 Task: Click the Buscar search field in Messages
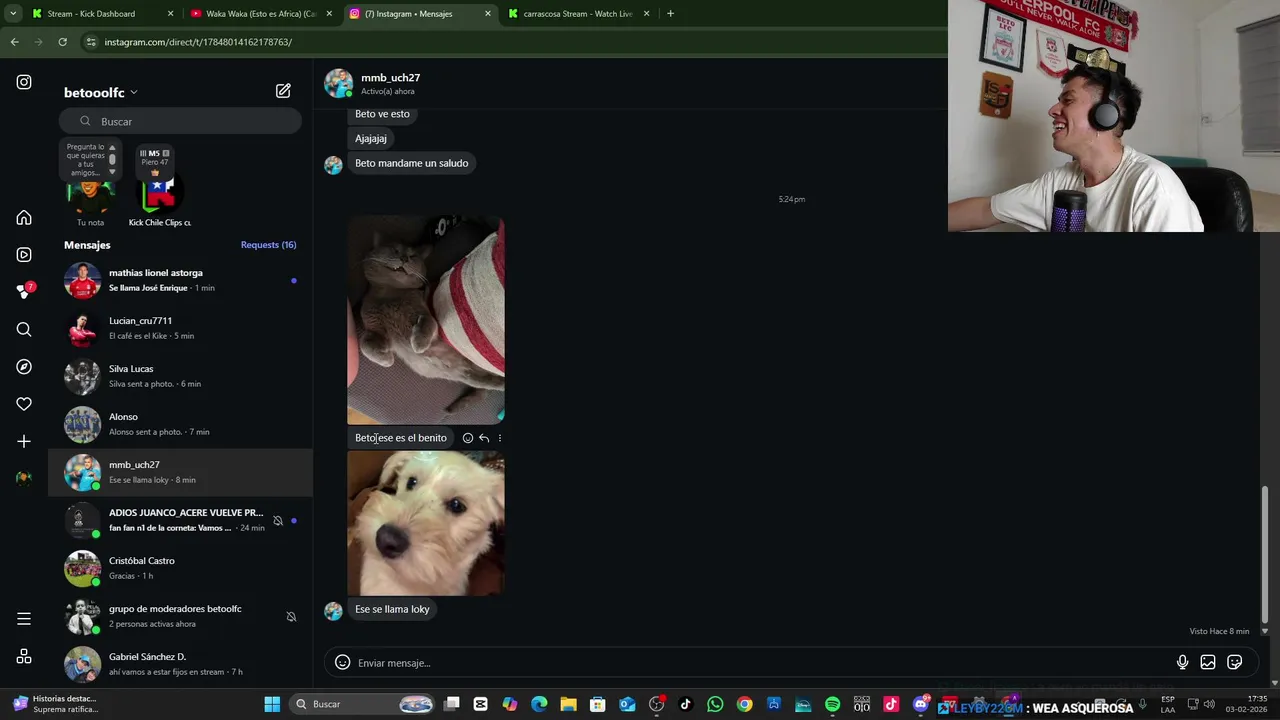click(x=180, y=121)
